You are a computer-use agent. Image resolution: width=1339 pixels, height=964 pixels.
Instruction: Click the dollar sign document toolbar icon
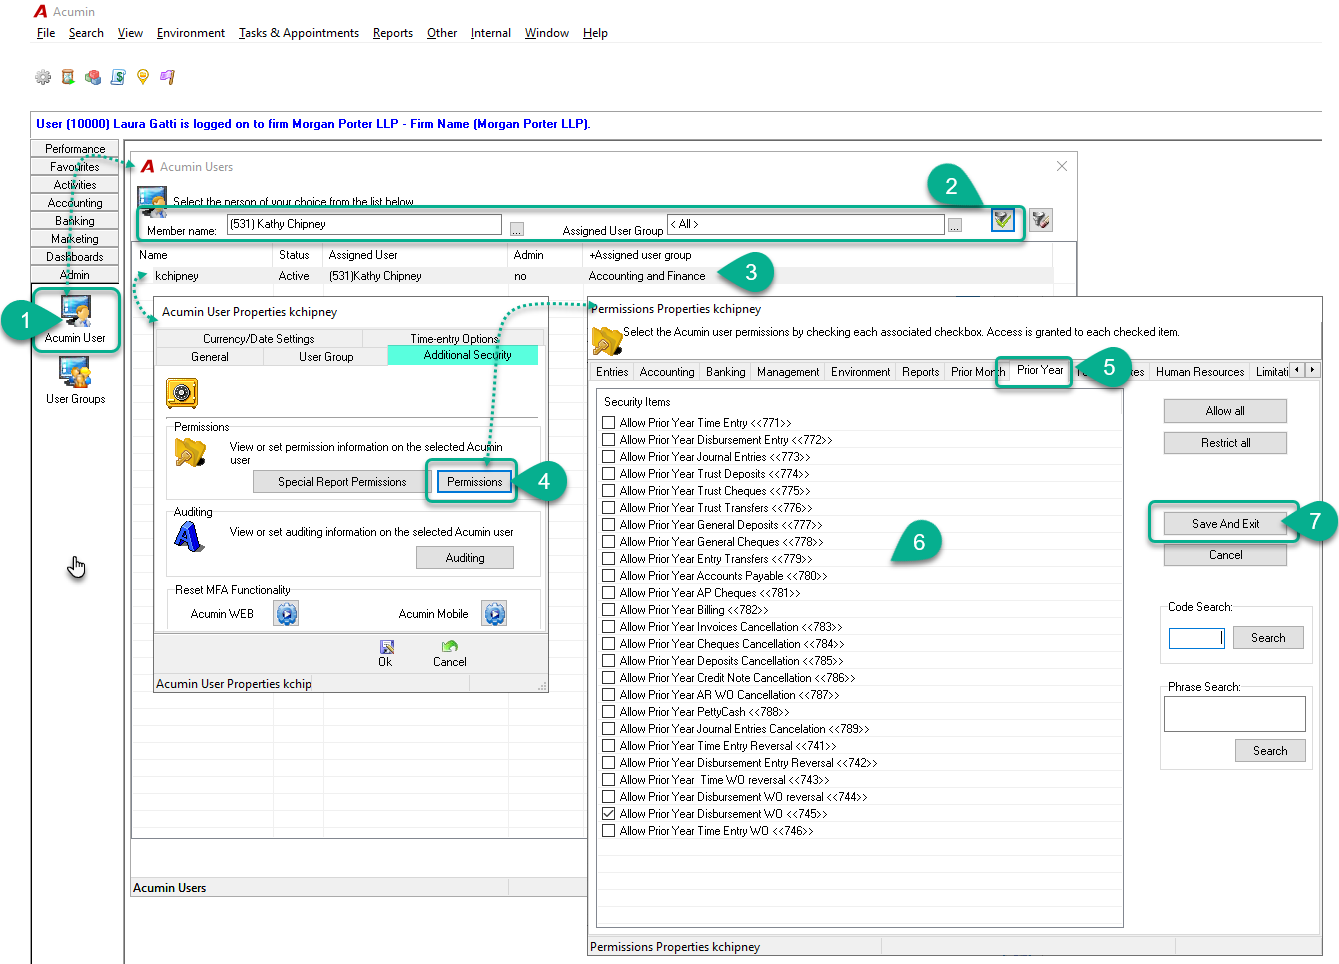click(118, 77)
